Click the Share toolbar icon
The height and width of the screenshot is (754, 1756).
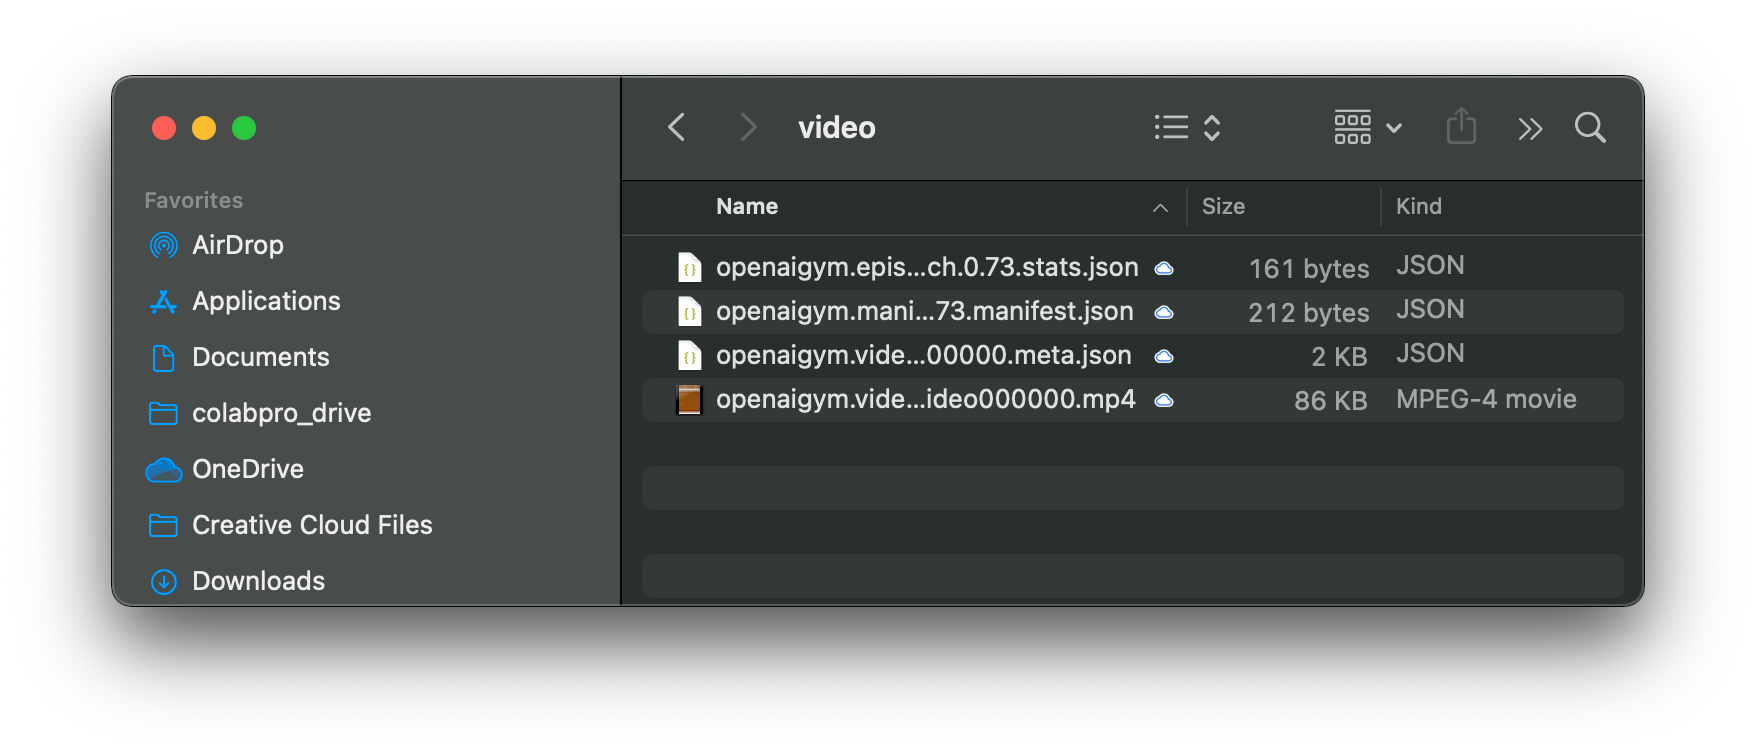1461,126
